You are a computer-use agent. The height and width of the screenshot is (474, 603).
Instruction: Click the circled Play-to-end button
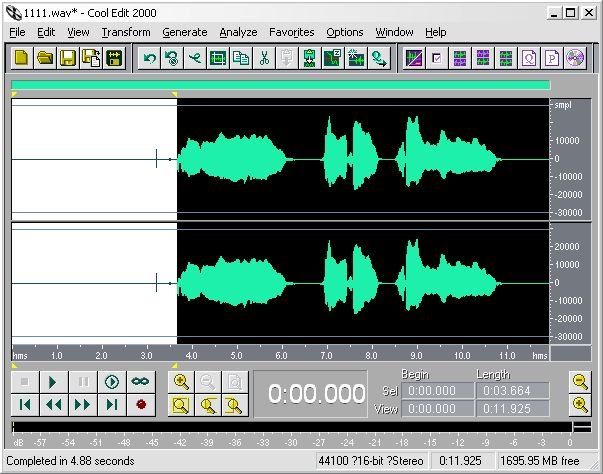pyautogui.click(x=112, y=382)
